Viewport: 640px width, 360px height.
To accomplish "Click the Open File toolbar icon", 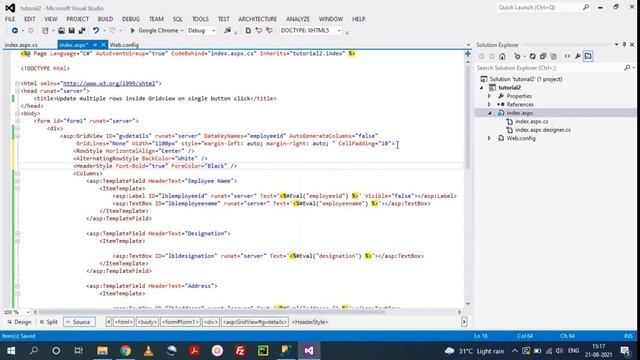I will [61, 31].
